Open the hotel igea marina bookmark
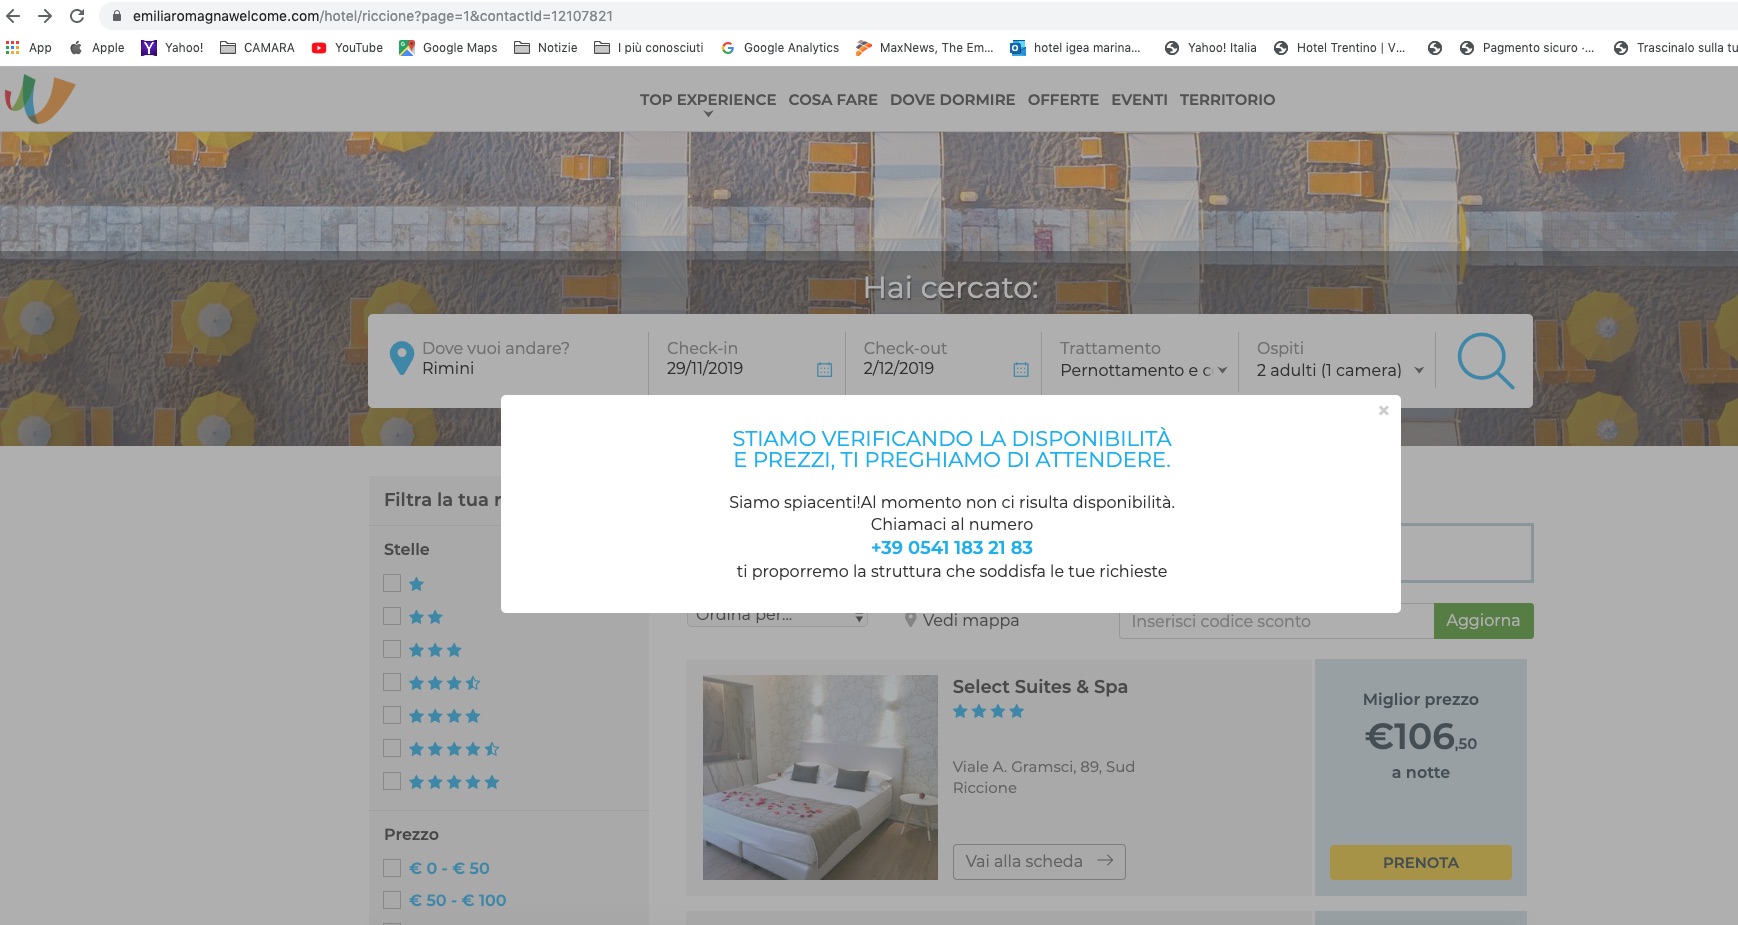This screenshot has height=925, width=1738. coord(1075,47)
